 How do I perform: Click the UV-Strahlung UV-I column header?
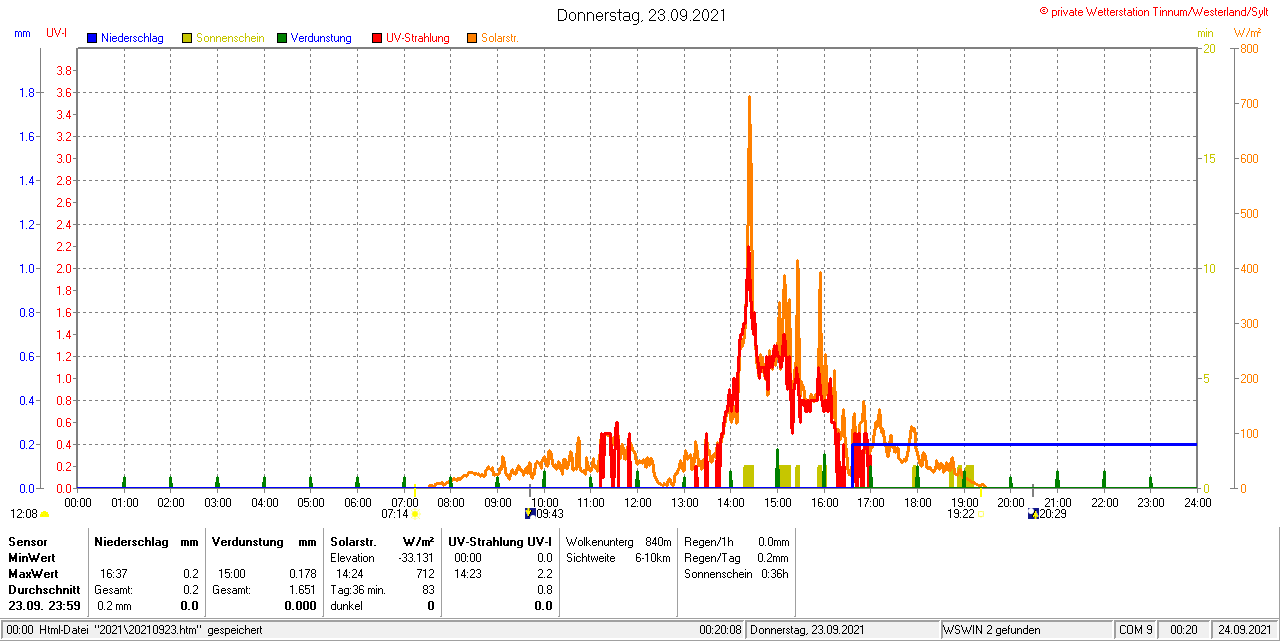[500, 541]
